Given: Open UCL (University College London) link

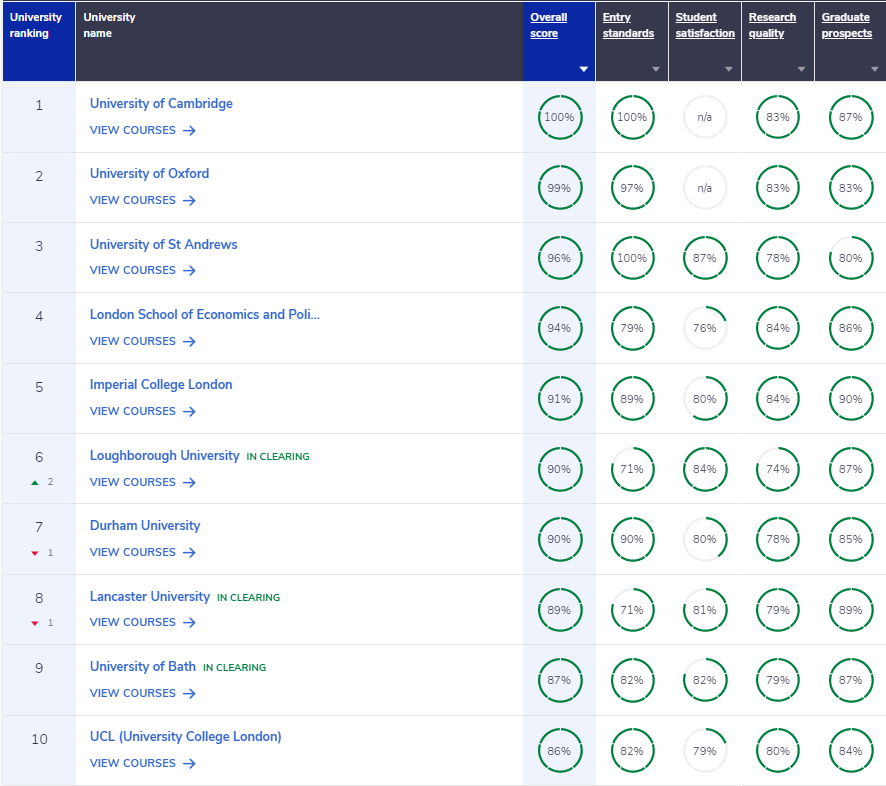Looking at the screenshot, I should (185, 736).
